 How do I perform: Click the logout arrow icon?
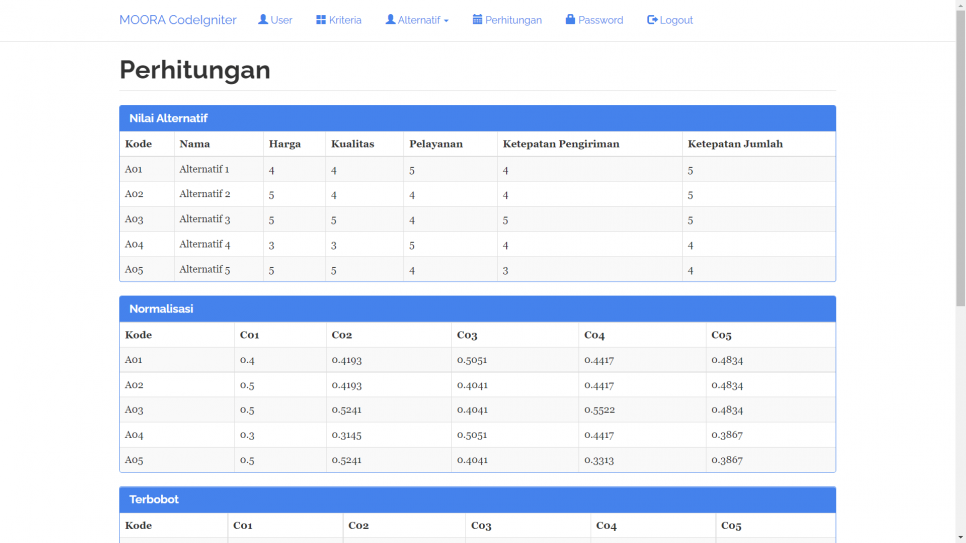coord(652,20)
